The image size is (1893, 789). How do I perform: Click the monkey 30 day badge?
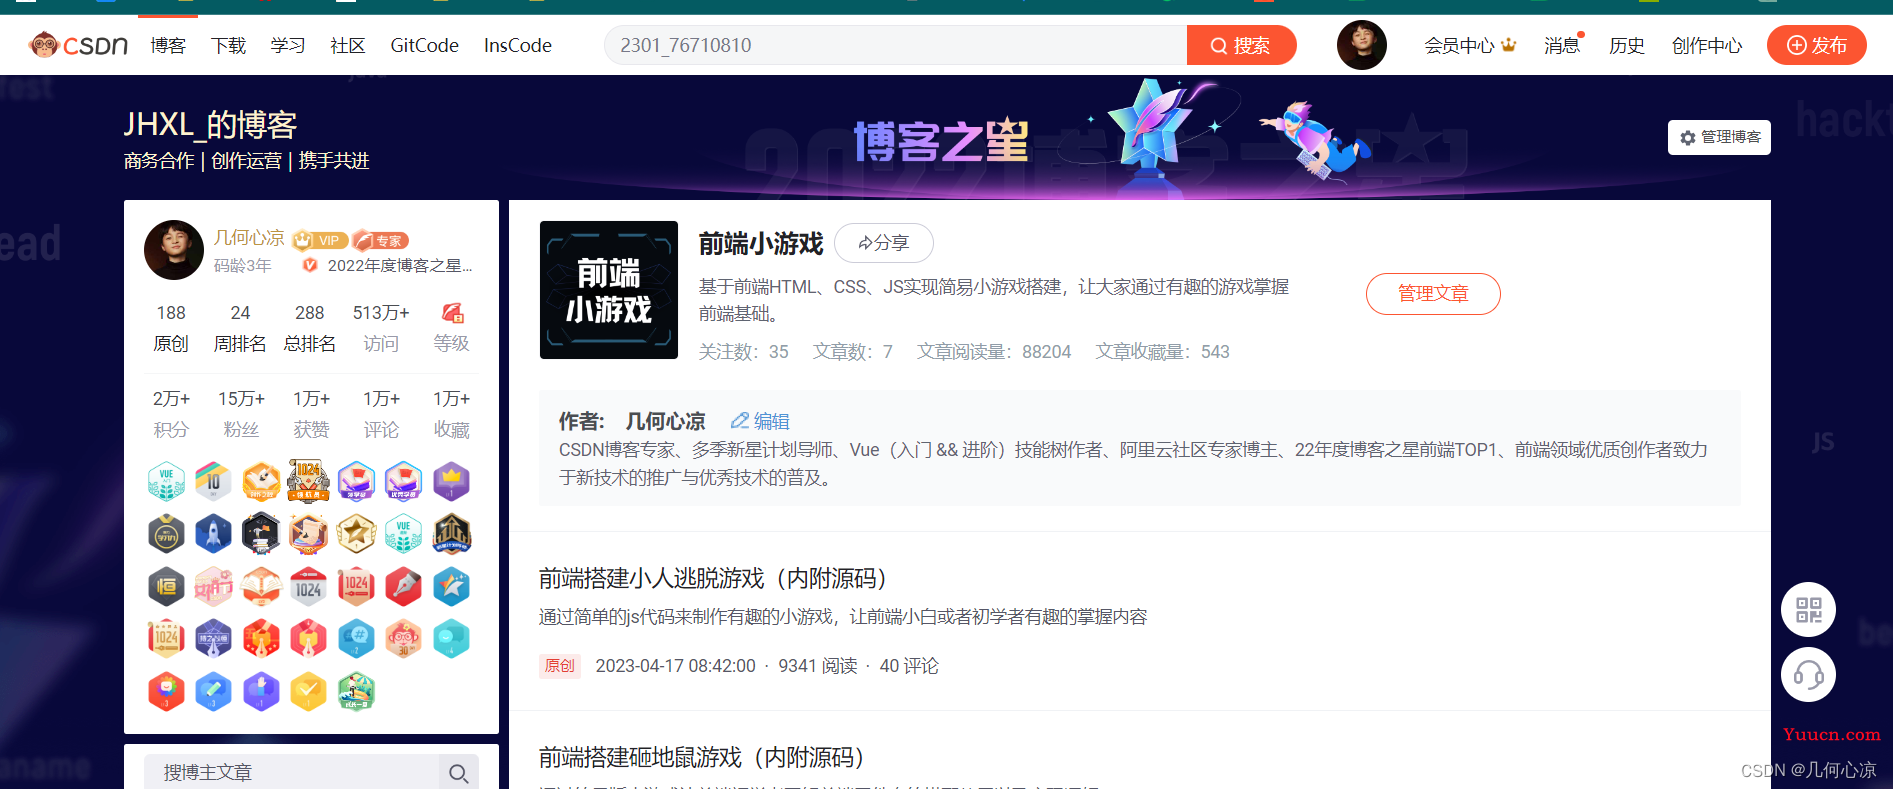[x=403, y=638]
